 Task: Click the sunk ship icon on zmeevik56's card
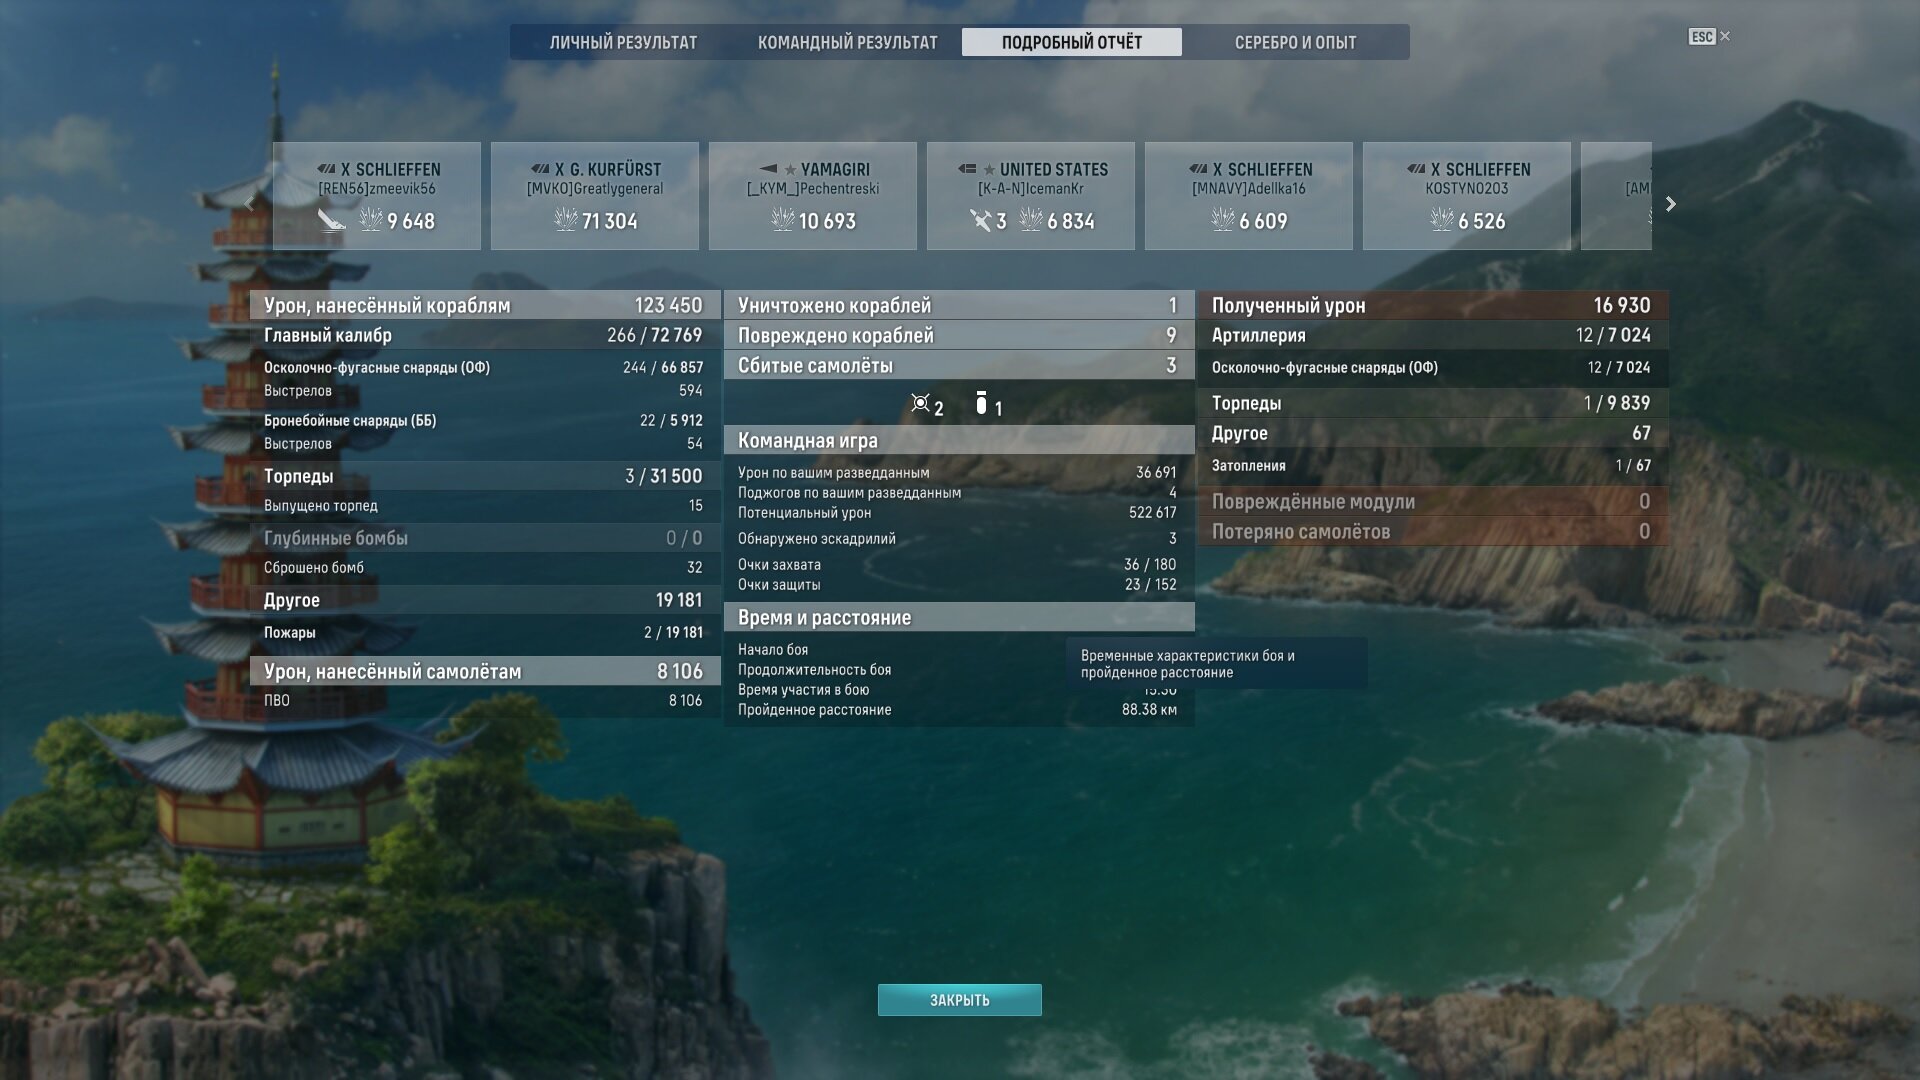(331, 220)
